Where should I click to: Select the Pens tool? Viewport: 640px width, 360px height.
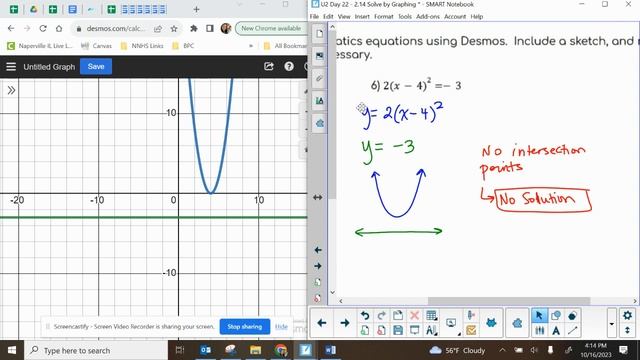point(539,331)
